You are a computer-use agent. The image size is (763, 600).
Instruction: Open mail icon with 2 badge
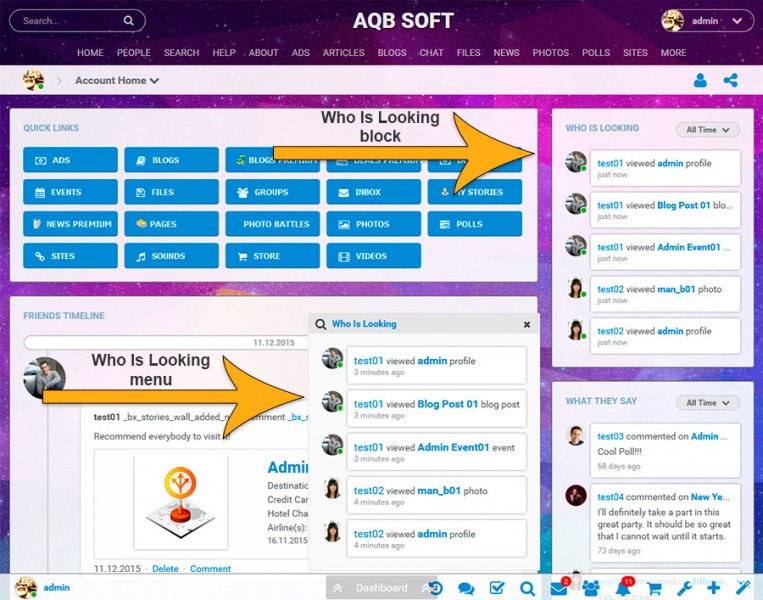559,589
